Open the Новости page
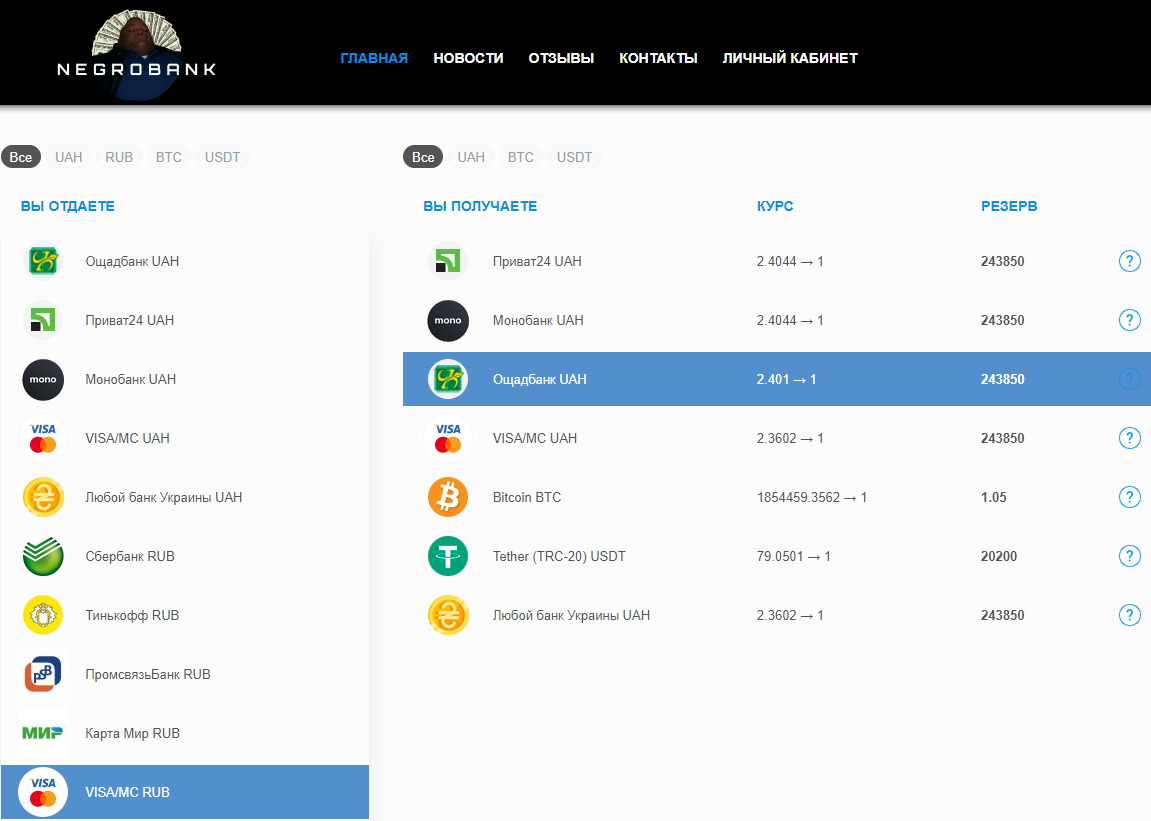Image resolution: width=1151 pixels, height=821 pixels. pyautogui.click(x=468, y=58)
